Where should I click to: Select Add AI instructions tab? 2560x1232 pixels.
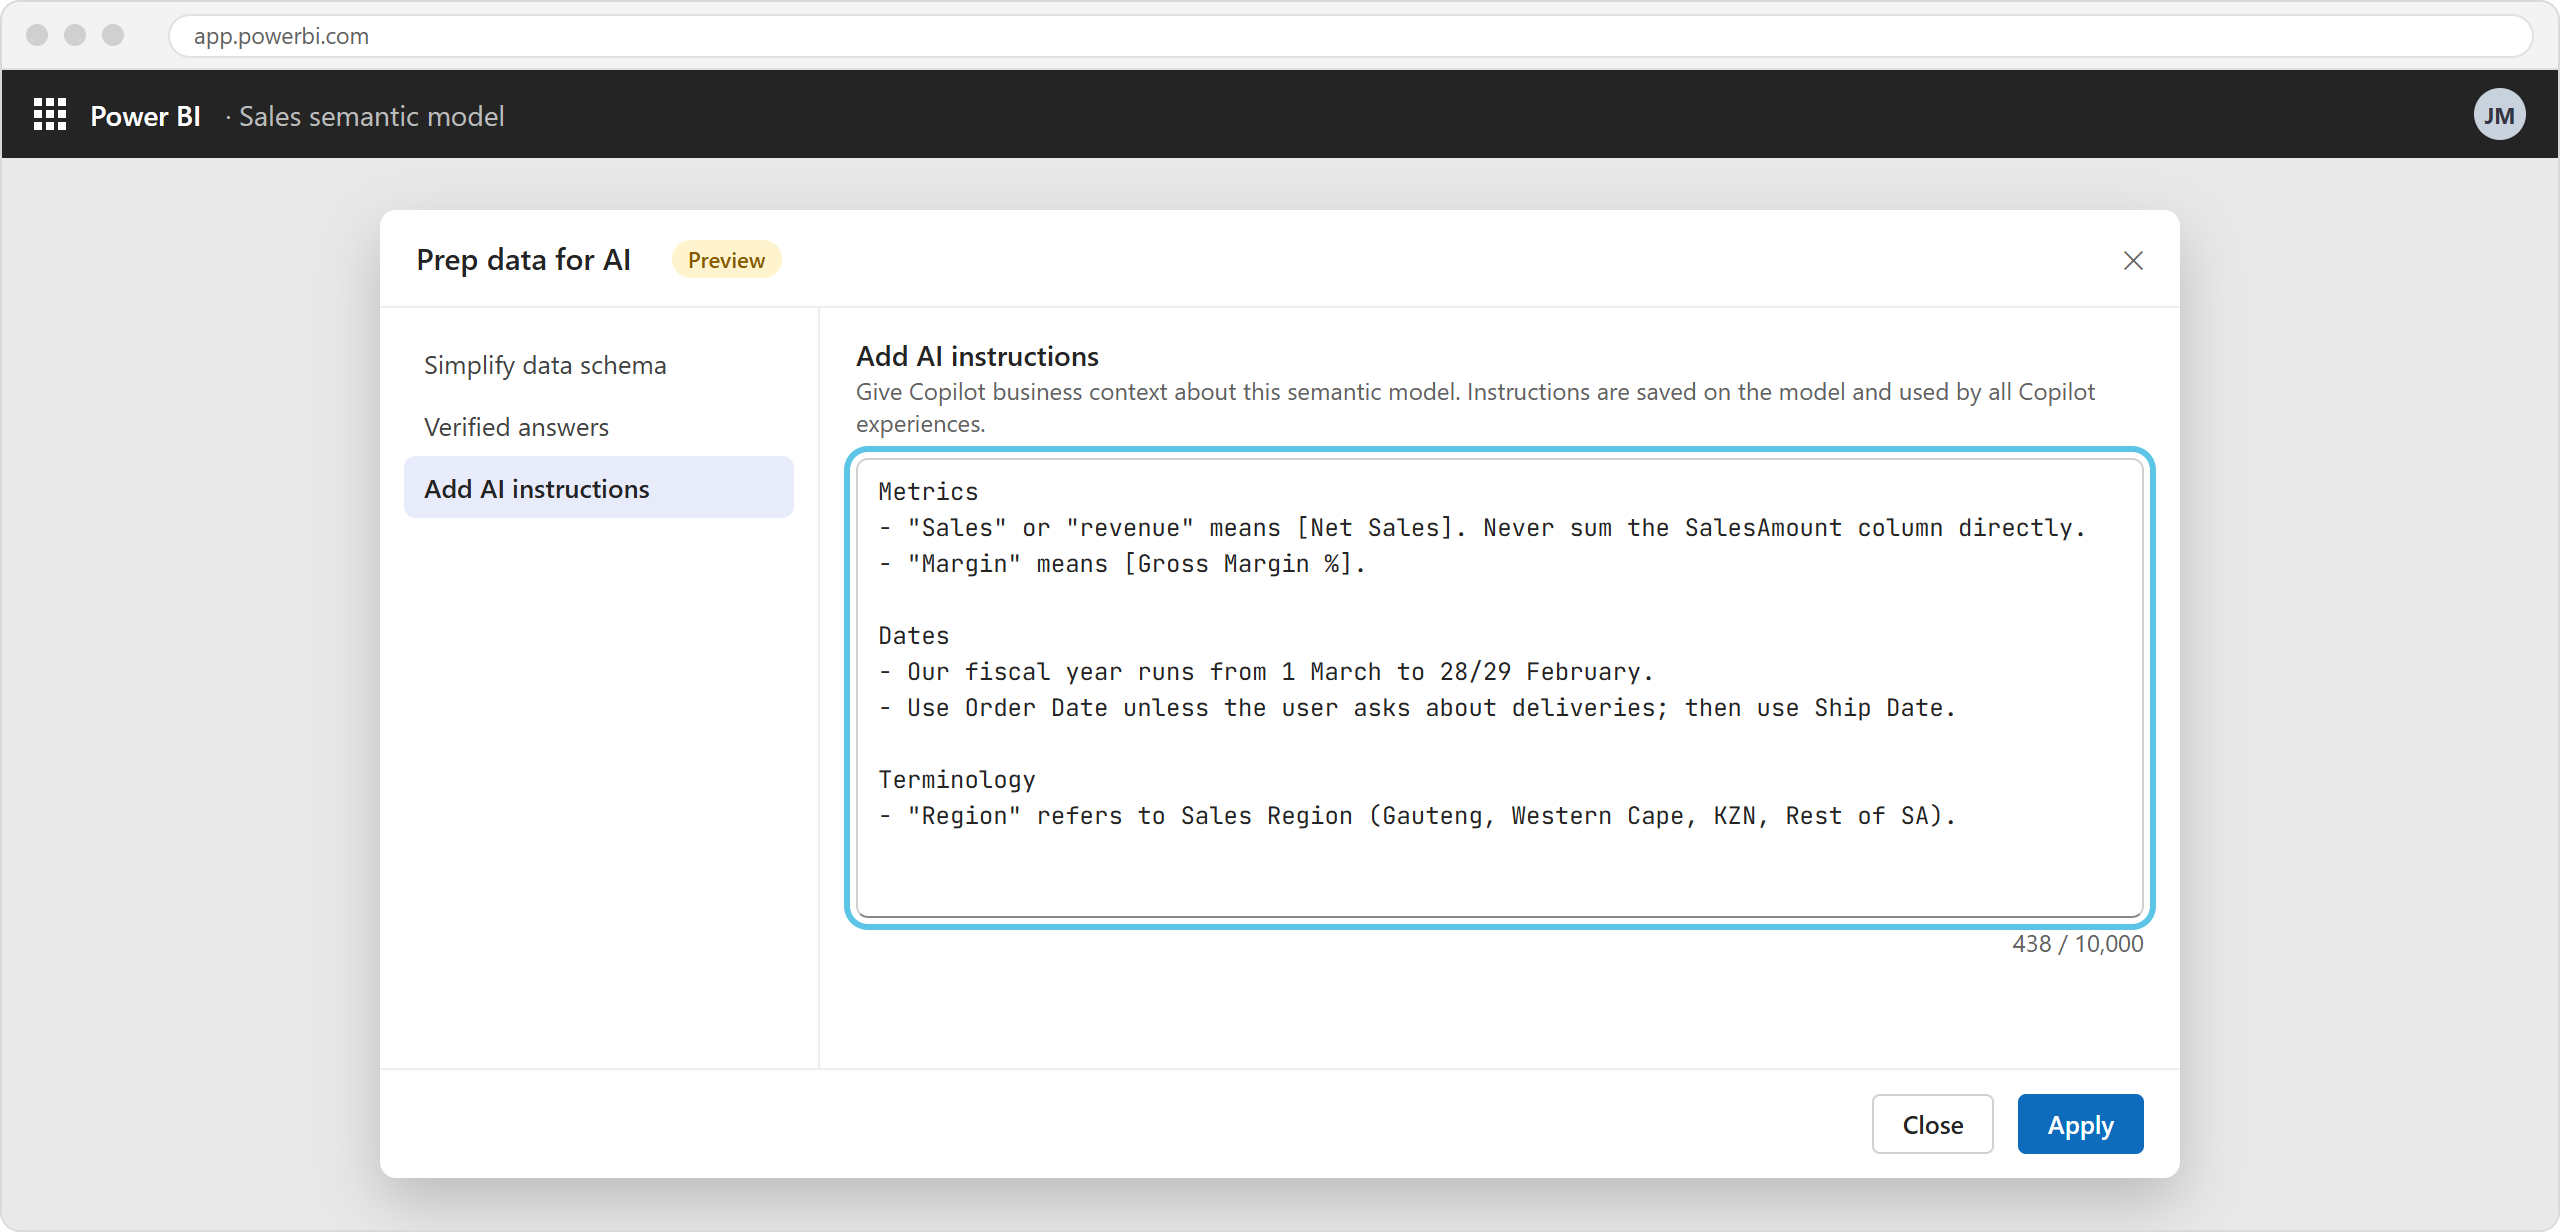tap(598, 488)
